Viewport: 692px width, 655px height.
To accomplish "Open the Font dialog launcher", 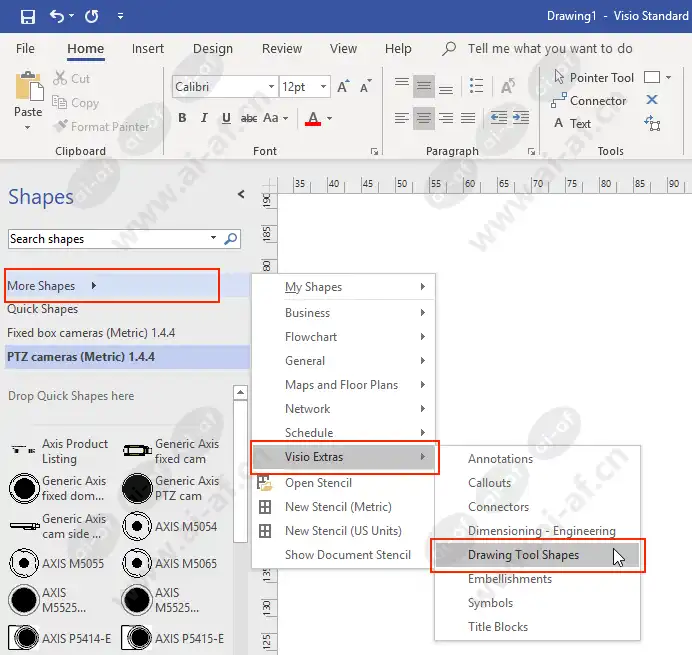I will coord(374,152).
